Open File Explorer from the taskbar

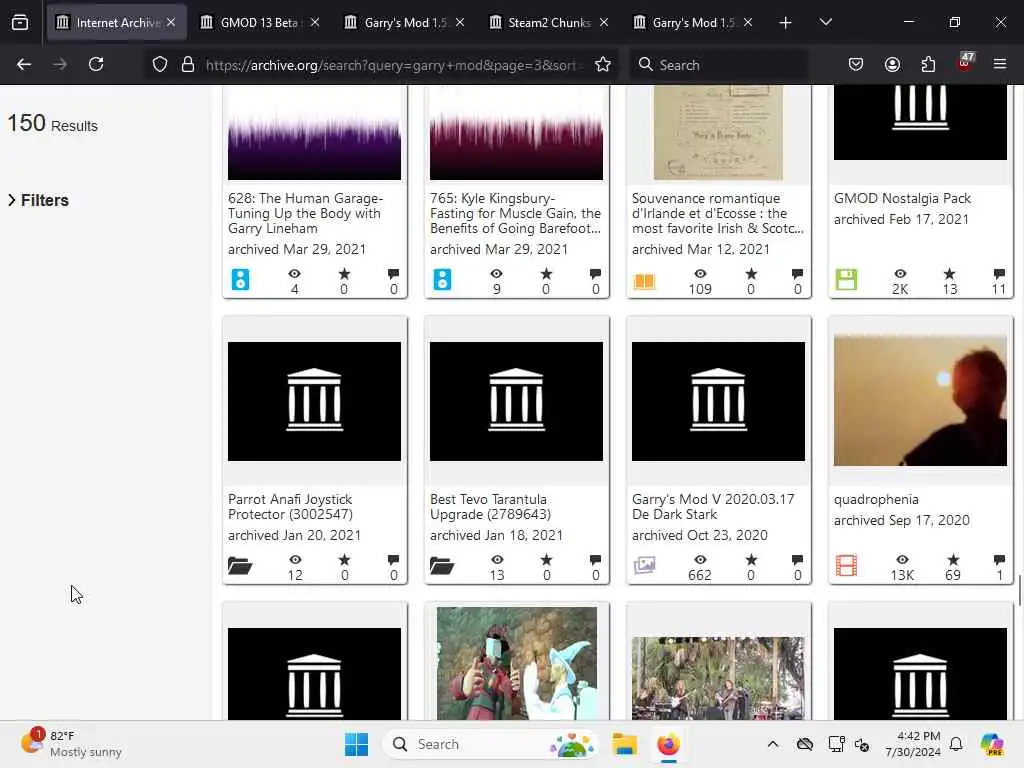coord(624,744)
